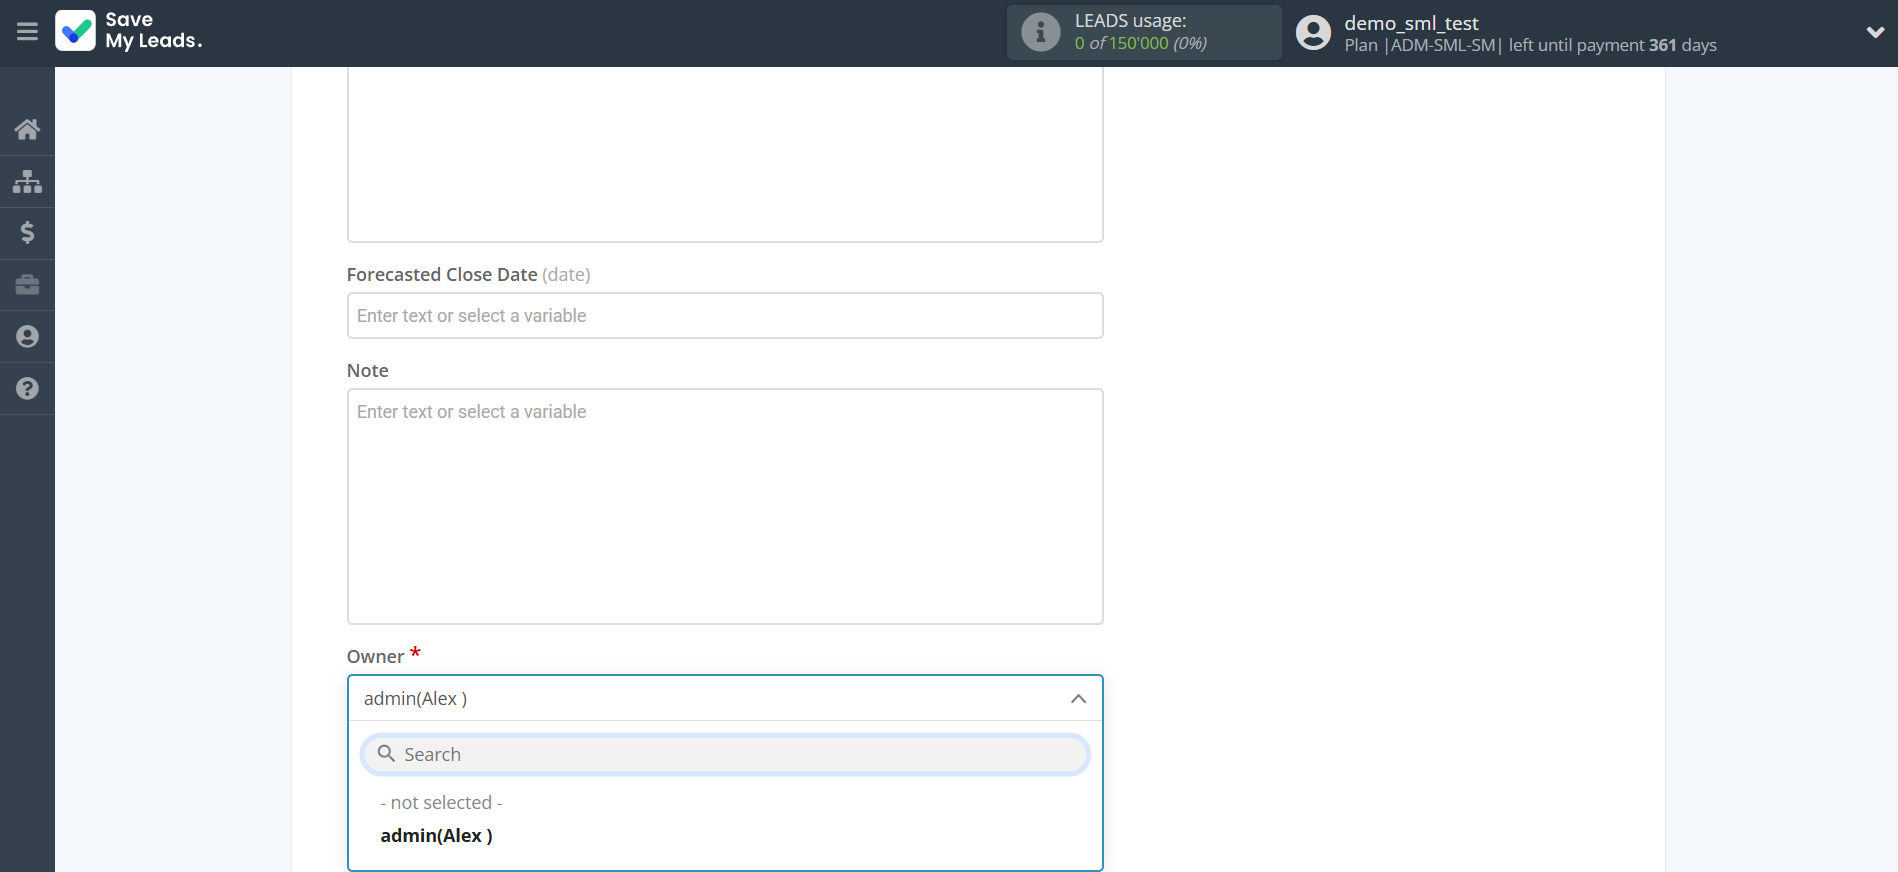Open the briefcase services icon
The height and width of the screenshot is (872, 1898).
[x=27, y=285]
